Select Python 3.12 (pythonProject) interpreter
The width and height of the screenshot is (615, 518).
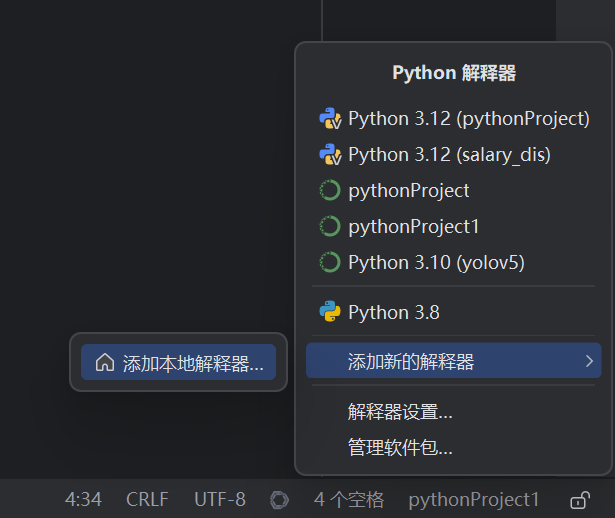point(453,118)
